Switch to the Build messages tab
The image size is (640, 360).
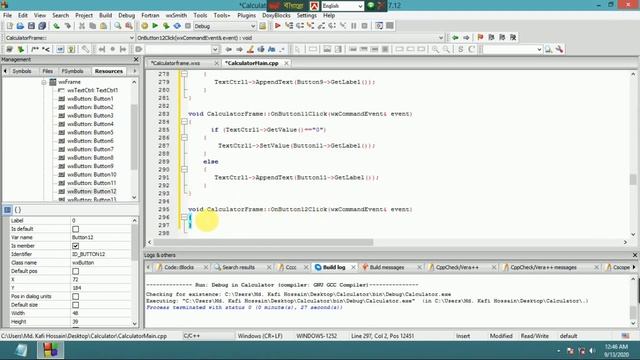387,267
